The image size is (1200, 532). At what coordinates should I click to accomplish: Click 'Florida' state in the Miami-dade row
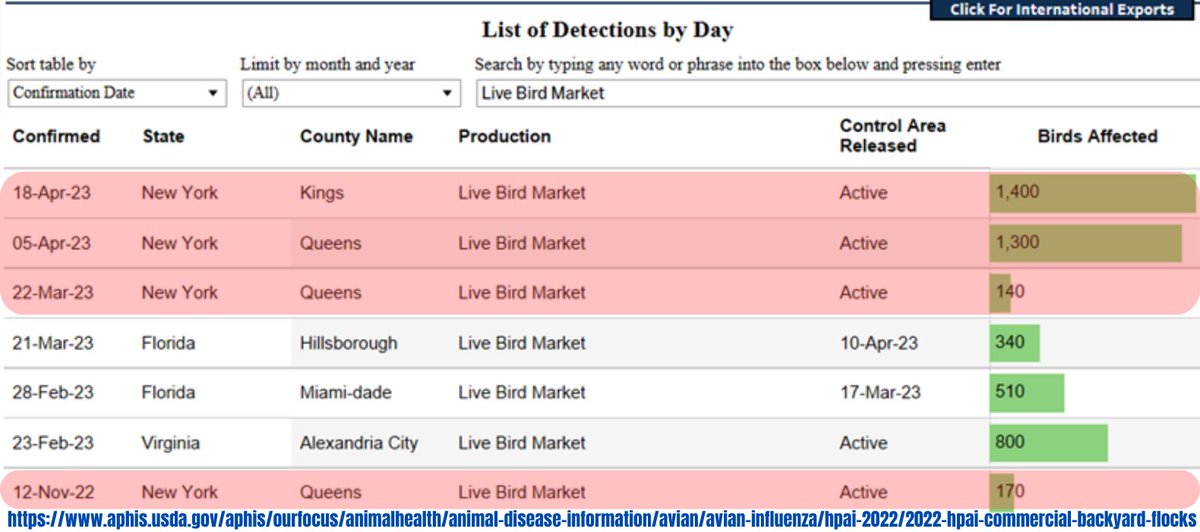[x=168, y=392]
